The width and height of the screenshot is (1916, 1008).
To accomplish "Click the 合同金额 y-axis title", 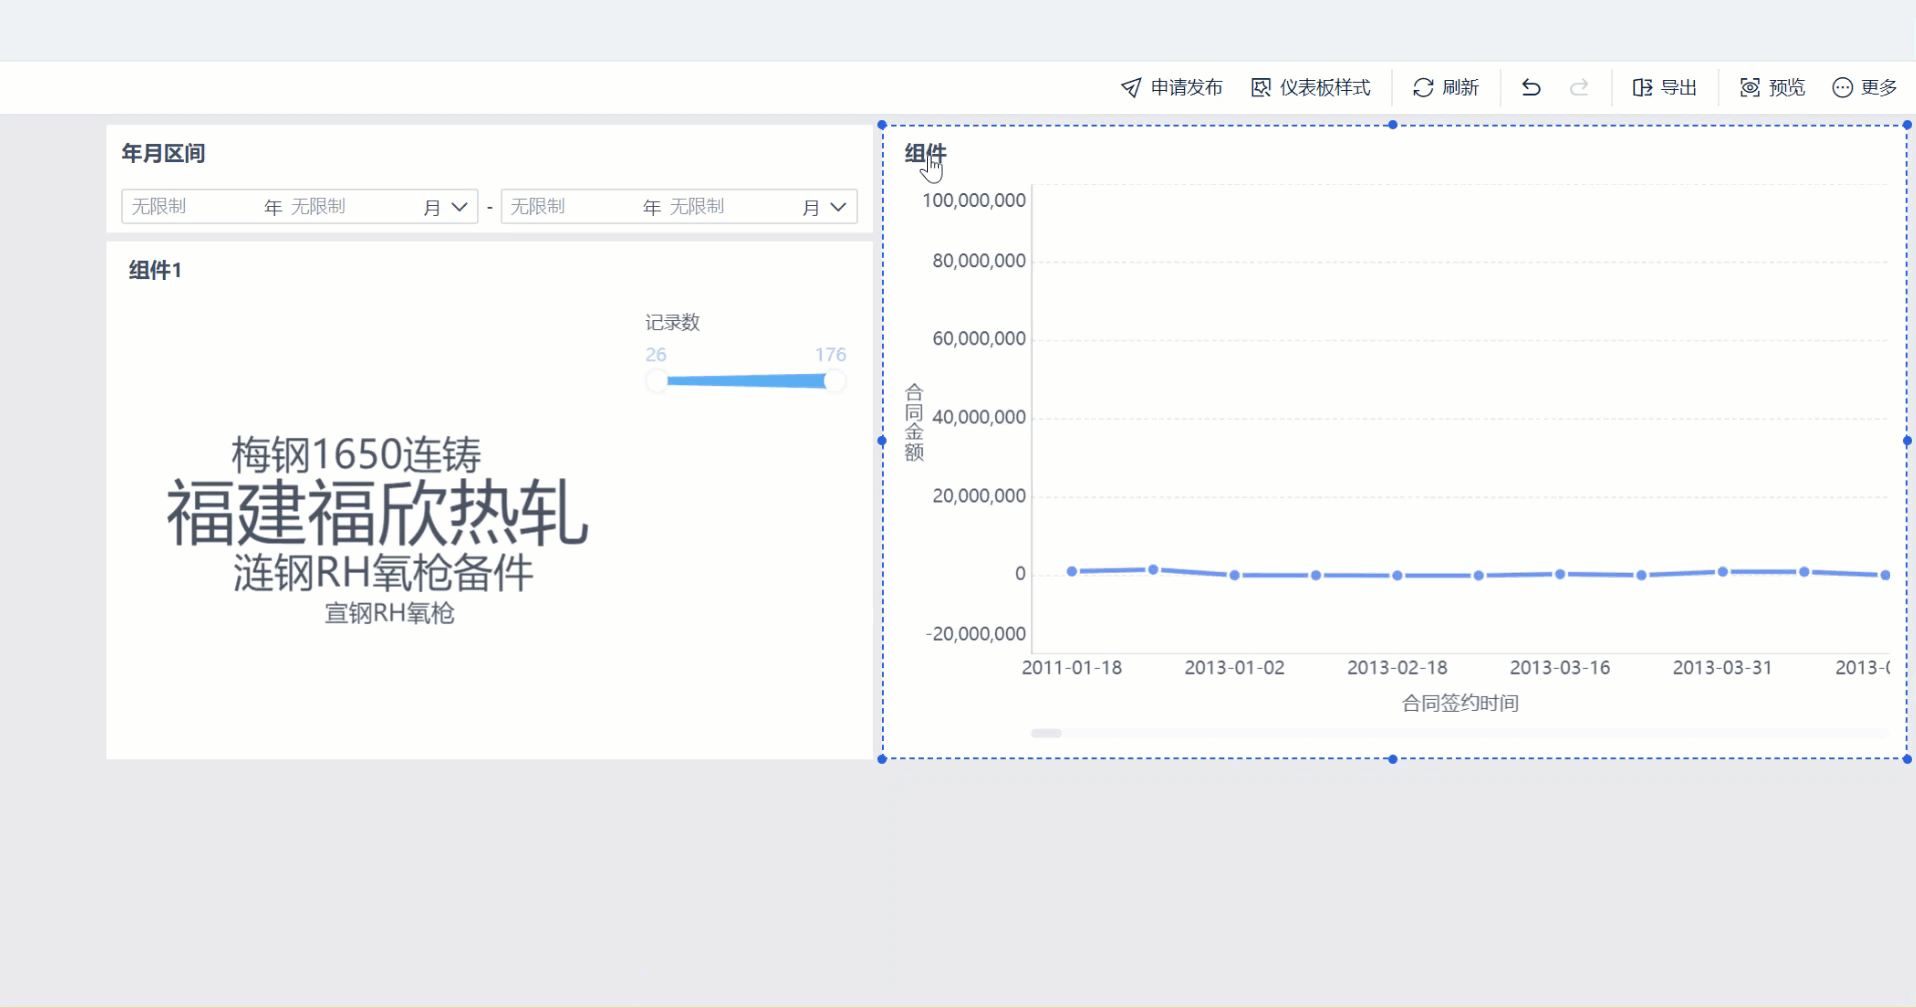I will pos(914,422).
